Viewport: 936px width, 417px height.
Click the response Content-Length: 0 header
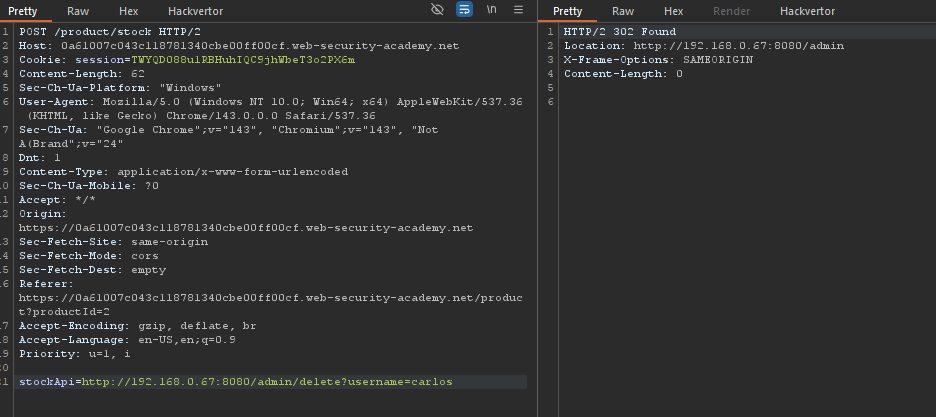[x=623, y=74]
